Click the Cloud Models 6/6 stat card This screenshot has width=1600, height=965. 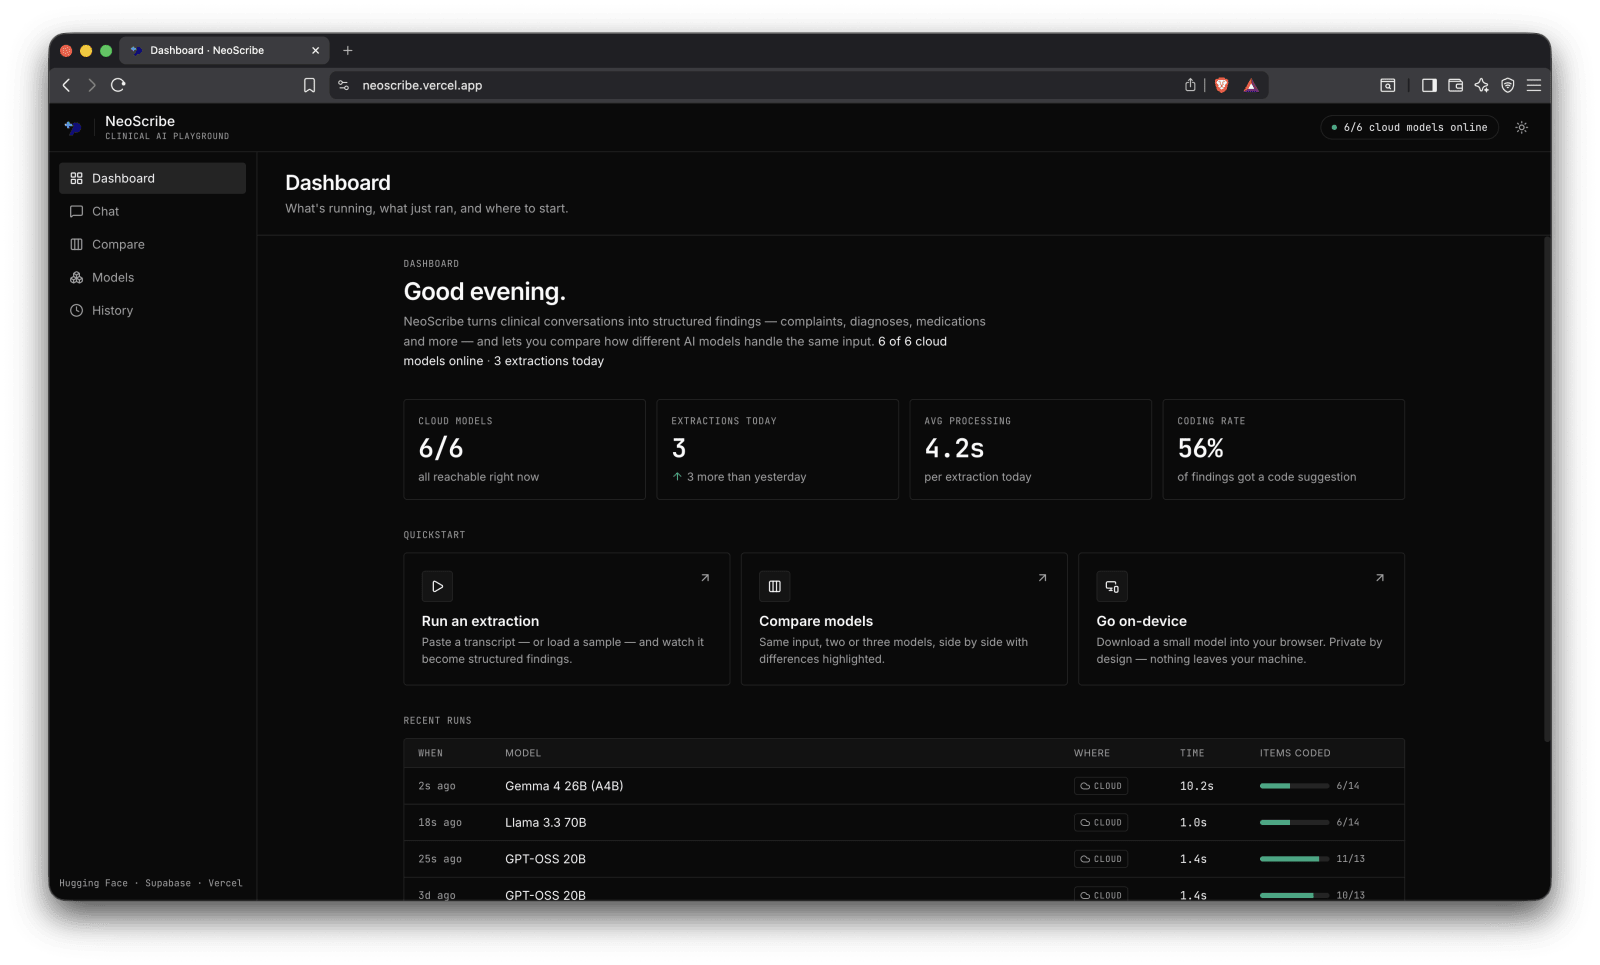pyautogui.click(x=525, y=450)
